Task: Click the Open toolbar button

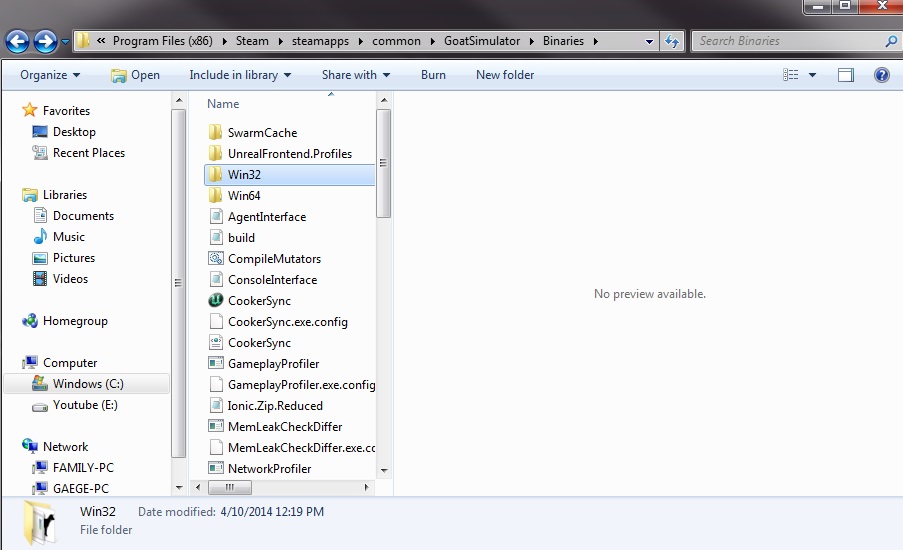Action: click(135, 75)
